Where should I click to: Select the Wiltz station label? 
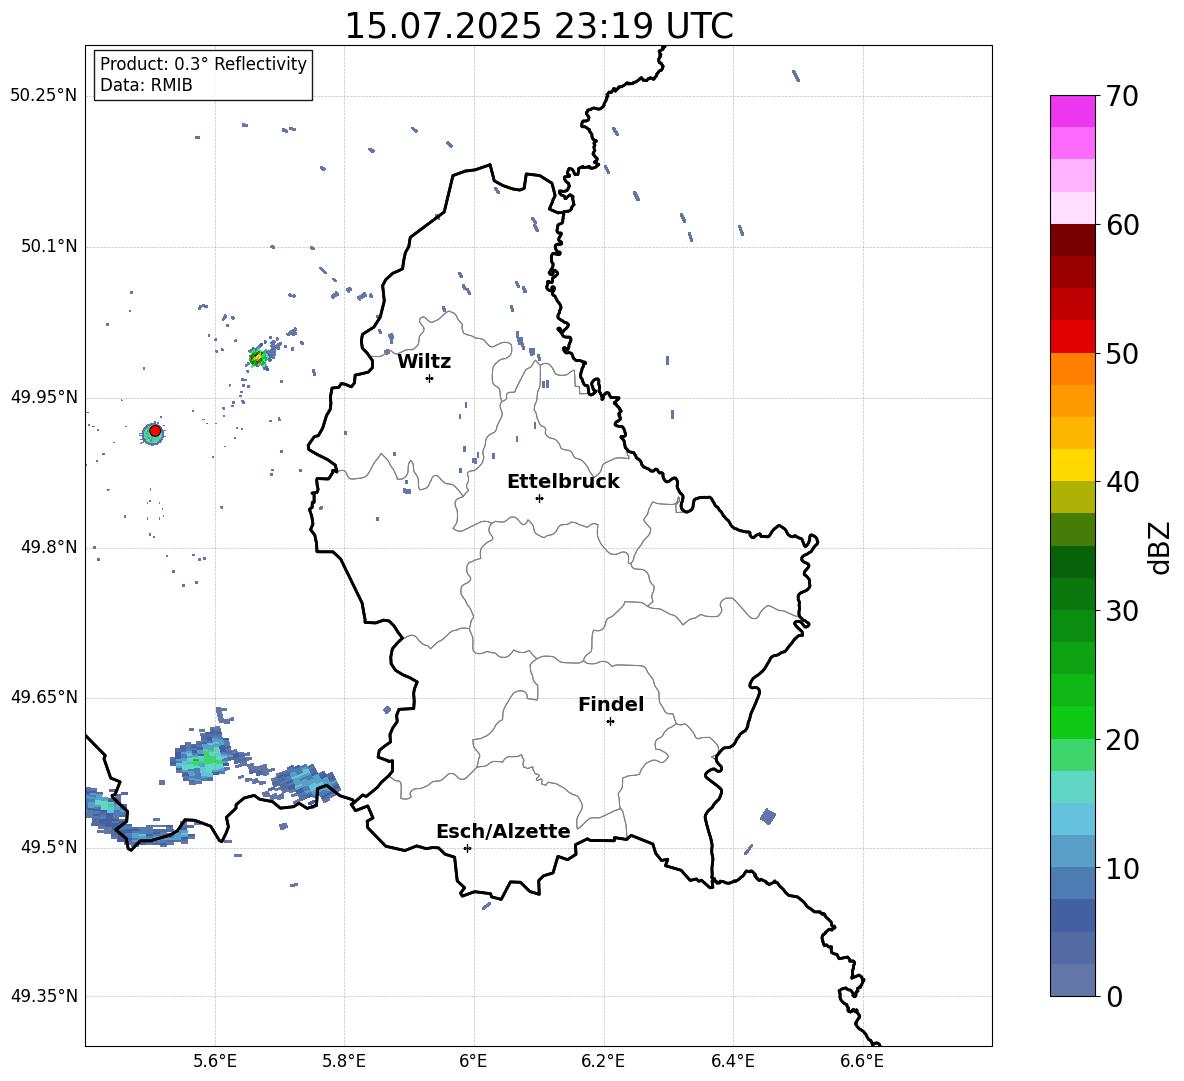click(x=424, y=362)
